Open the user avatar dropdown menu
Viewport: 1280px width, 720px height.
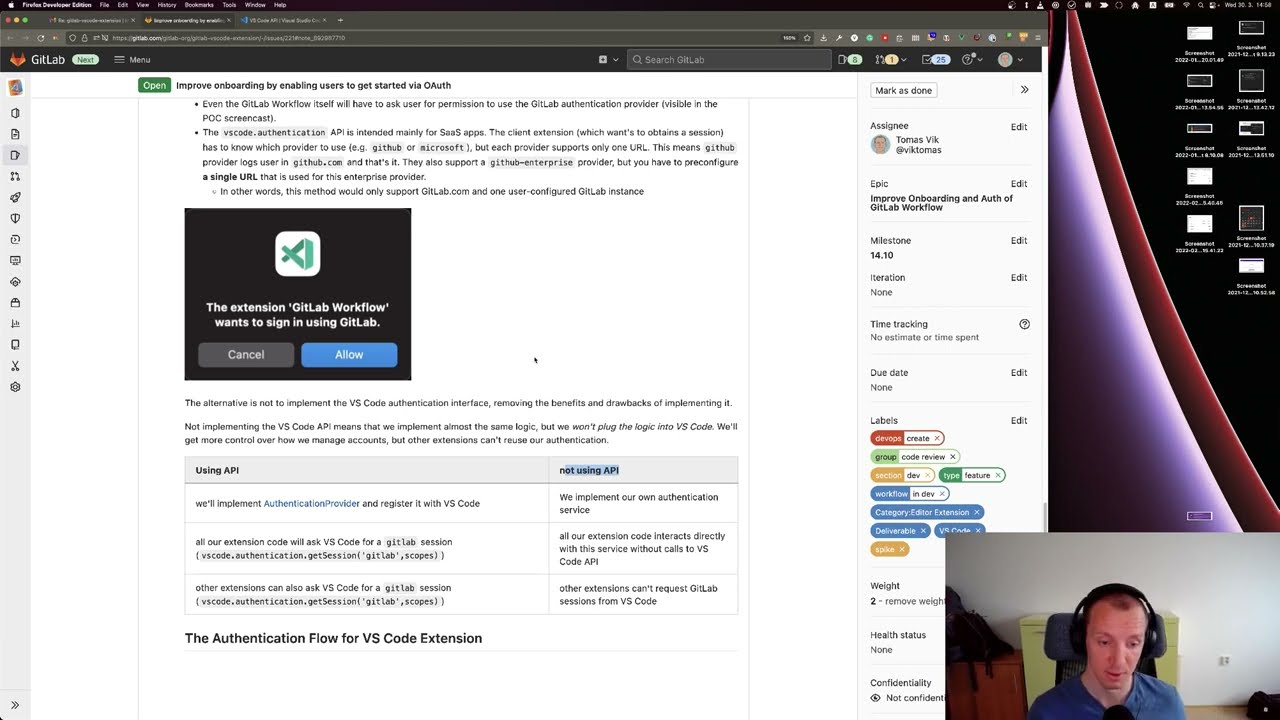(x=1010, y=60)
